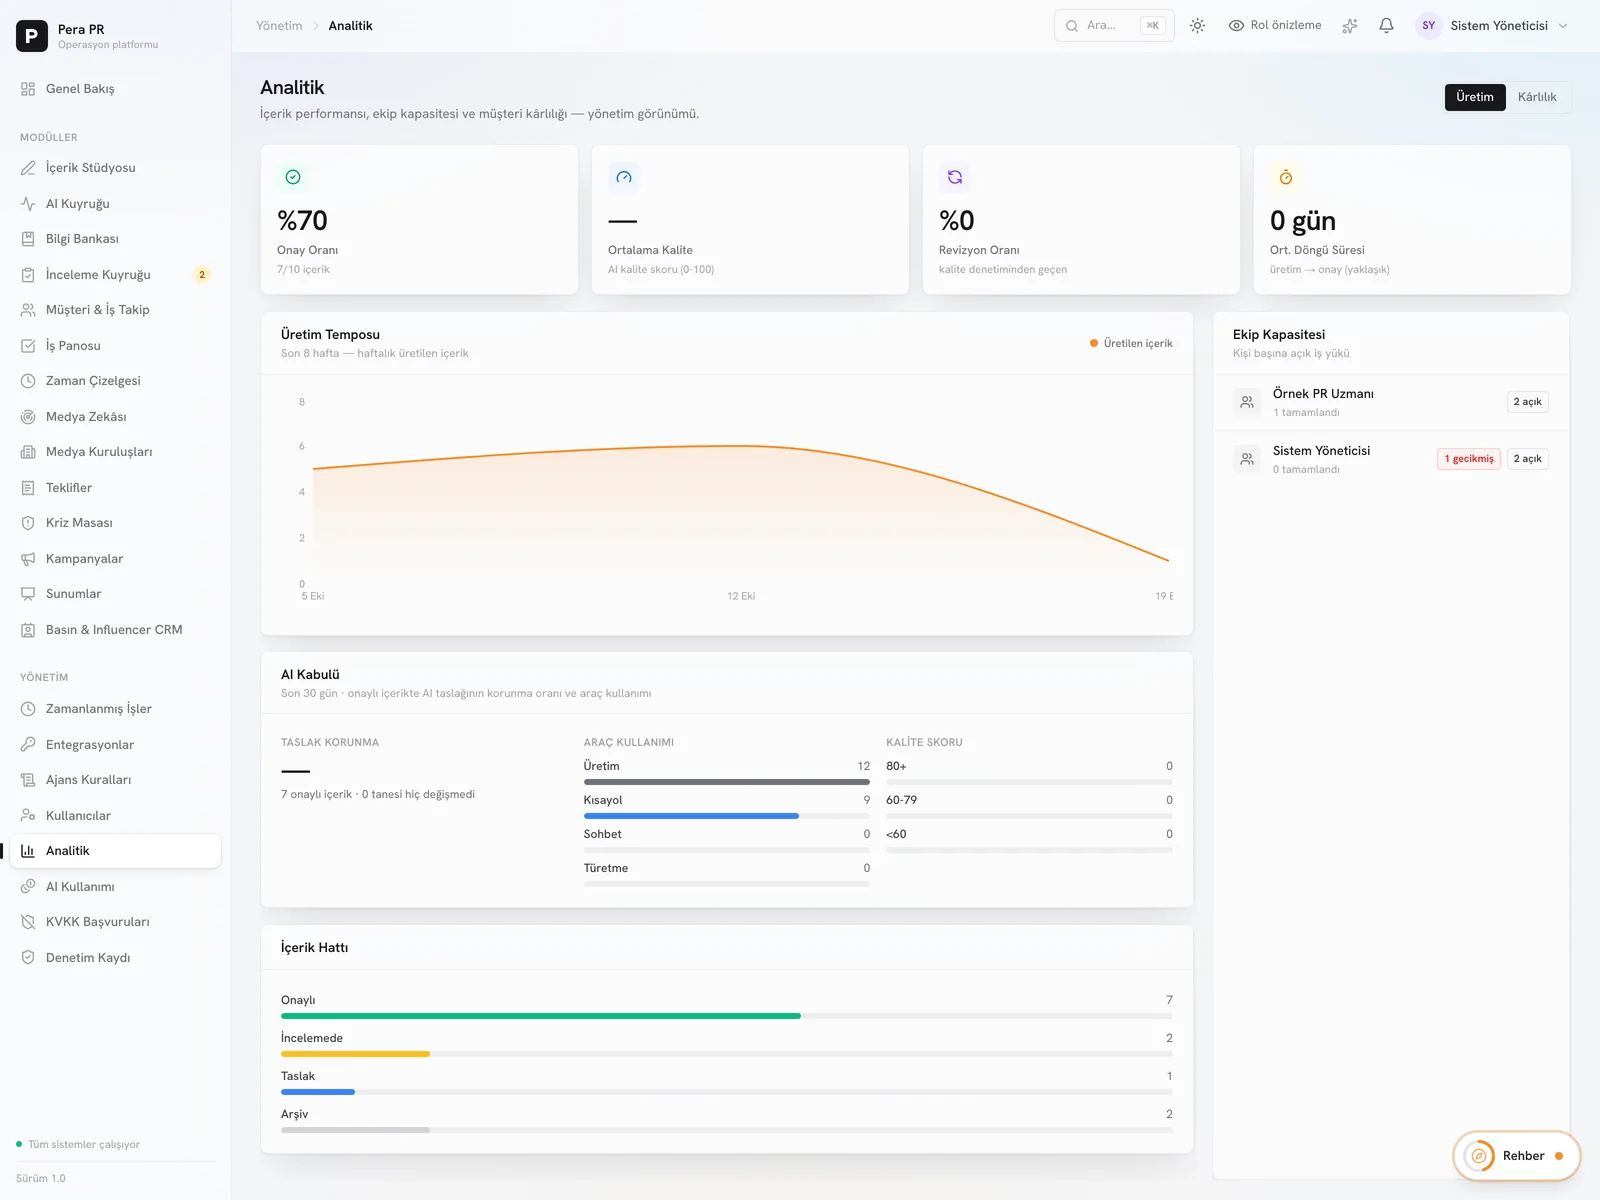Click the Pera PR logo
The height and width of the screenshot is (1200, 1600).
(x=32, y=36)
